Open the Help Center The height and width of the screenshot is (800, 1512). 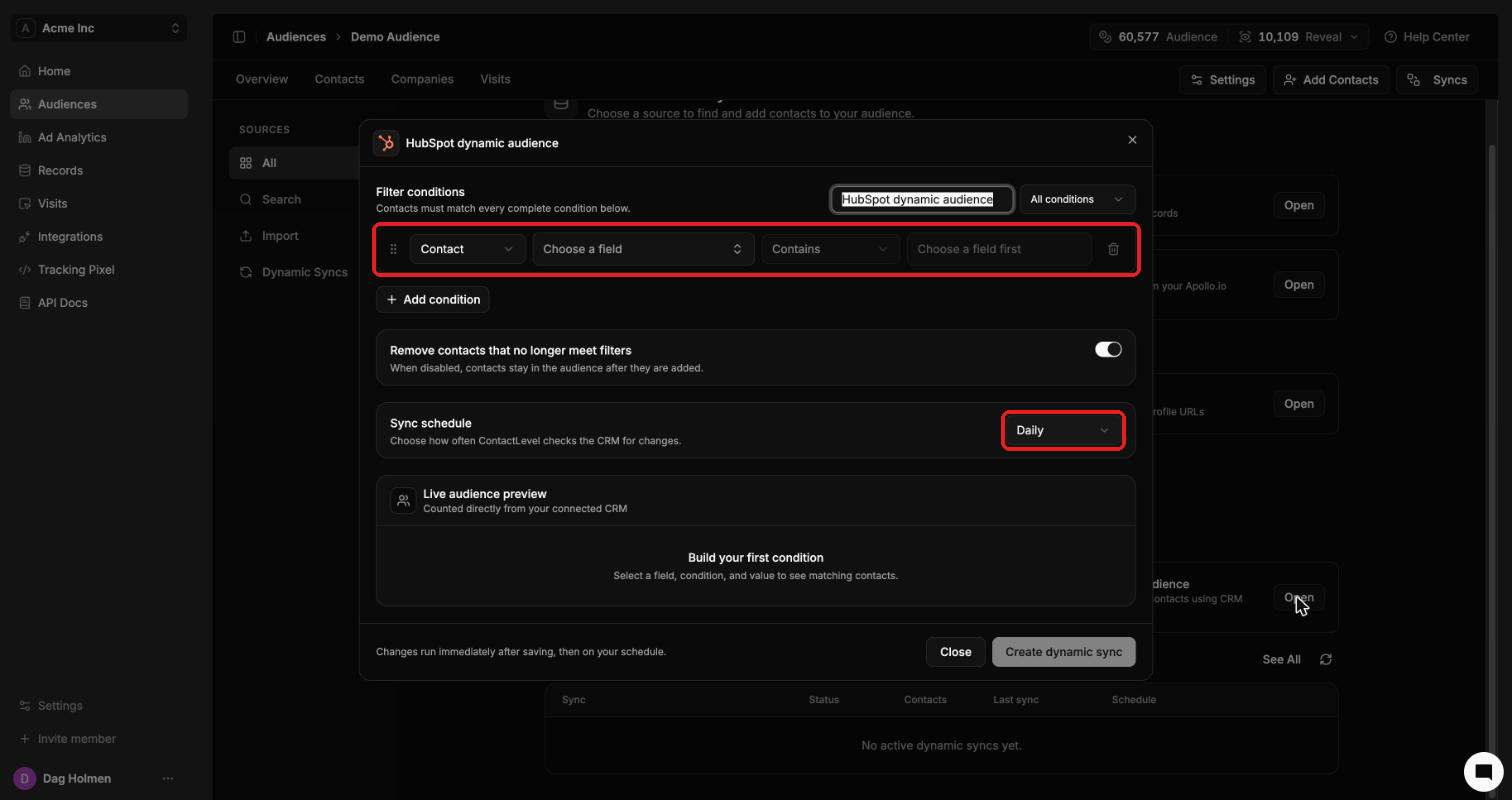[x=1427, y=37]
